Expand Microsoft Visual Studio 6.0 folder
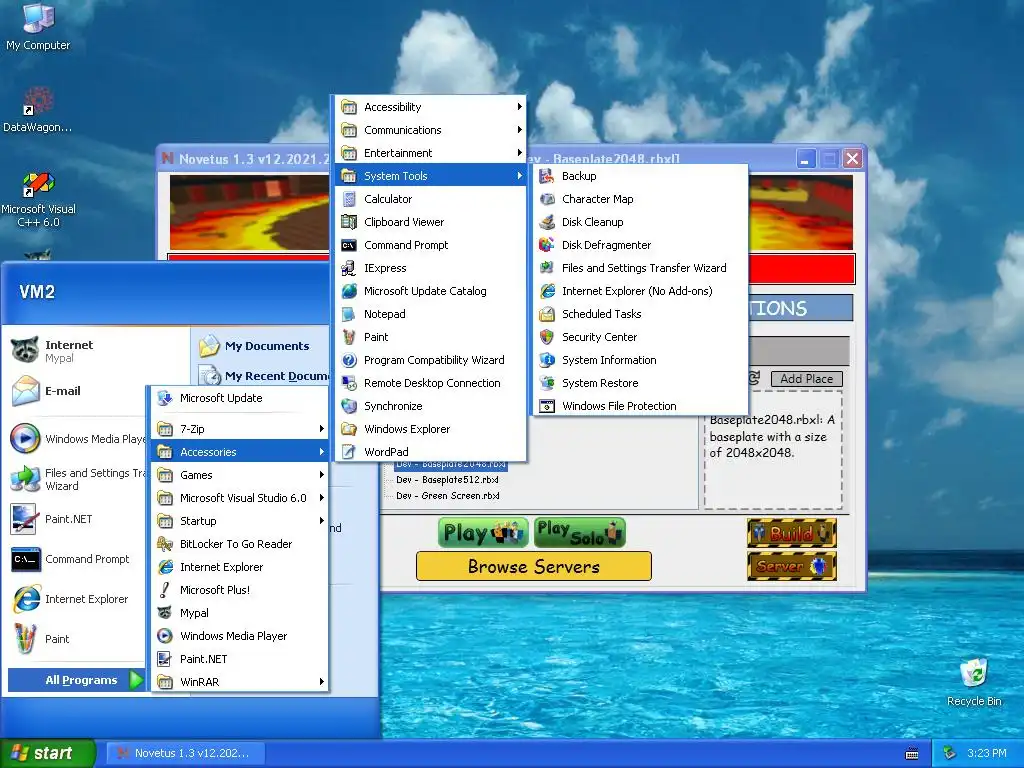Image resolution: width=1024 pixels, height=768 pixels. [x=240, y=498]
